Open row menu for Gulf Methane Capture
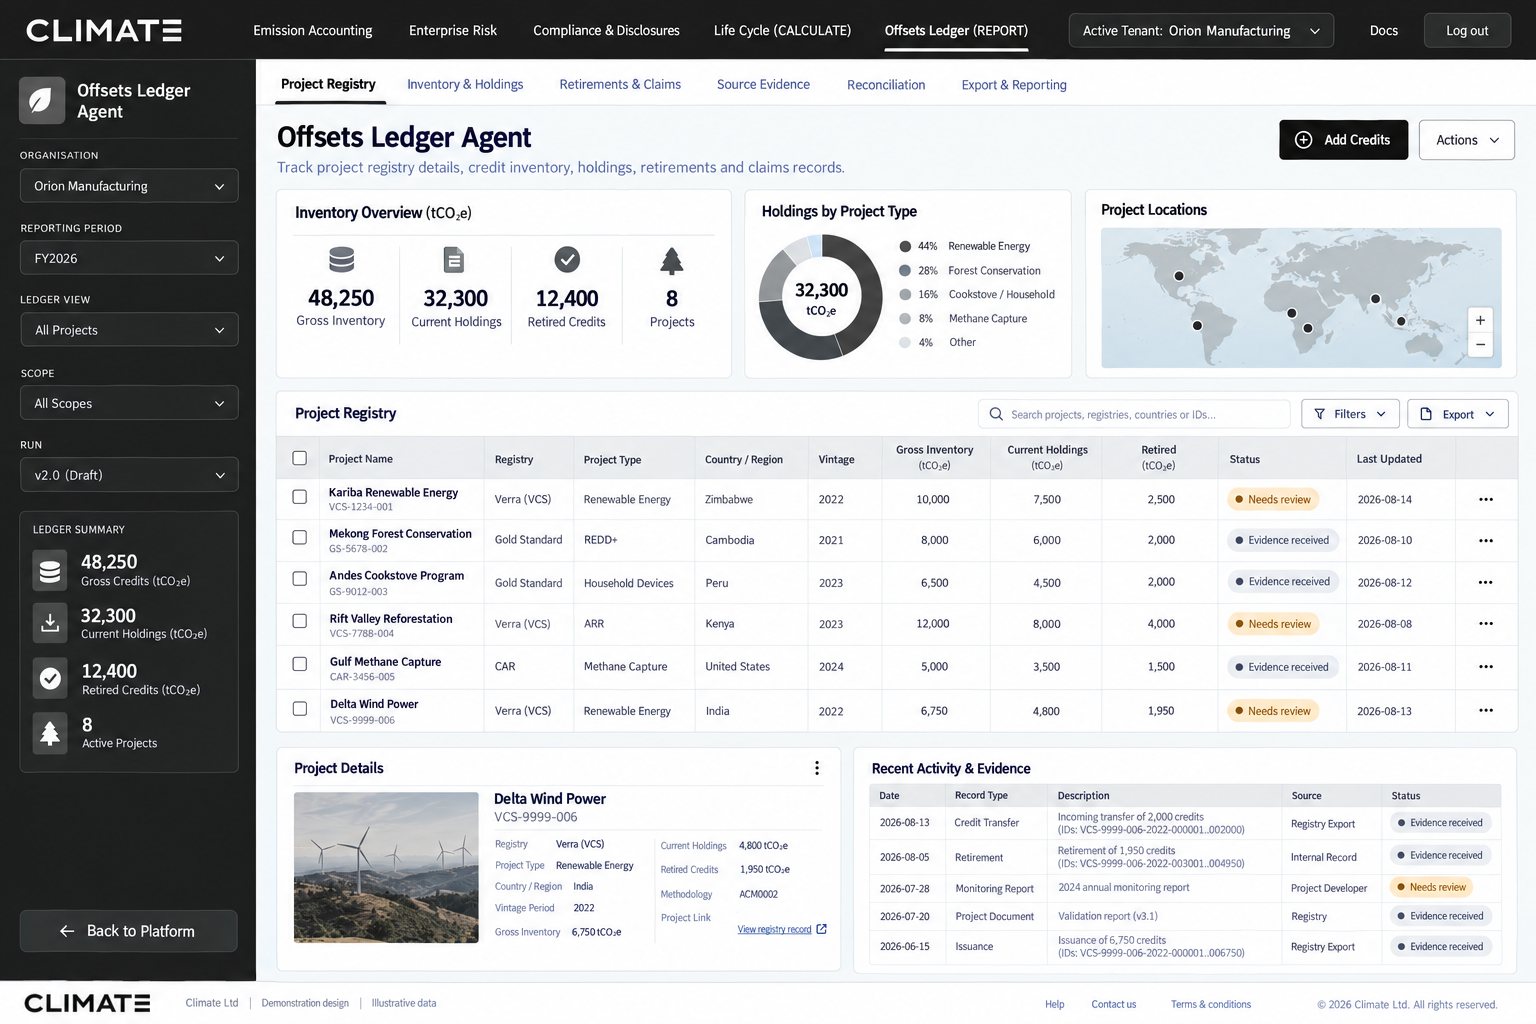The width and height of the screenshot is (1536, 1024). pyautogui.click(x=1486, y=667)
